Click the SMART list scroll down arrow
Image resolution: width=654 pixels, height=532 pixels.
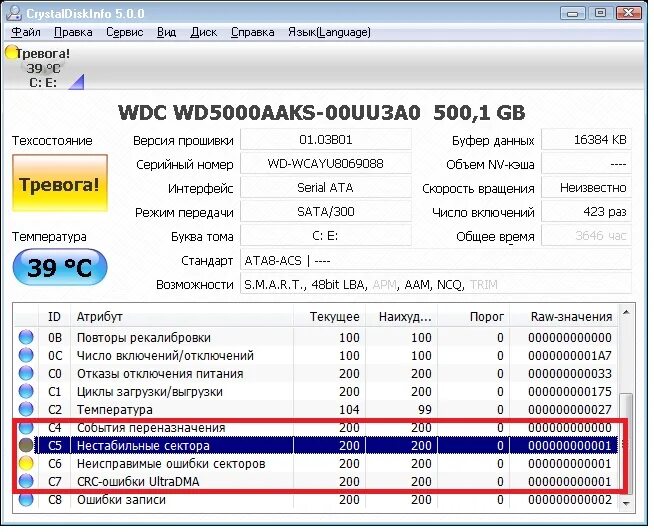point(626,504)
